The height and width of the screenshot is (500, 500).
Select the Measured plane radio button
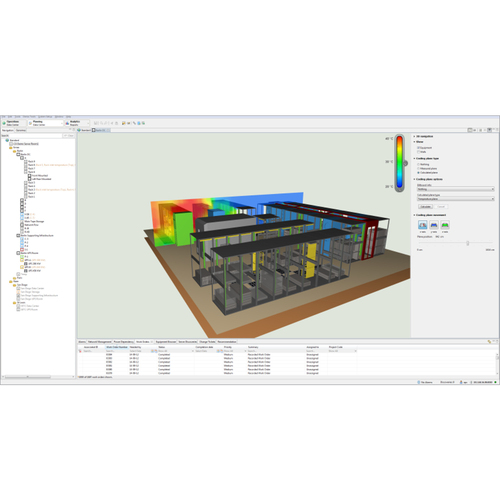pos(418,168)
